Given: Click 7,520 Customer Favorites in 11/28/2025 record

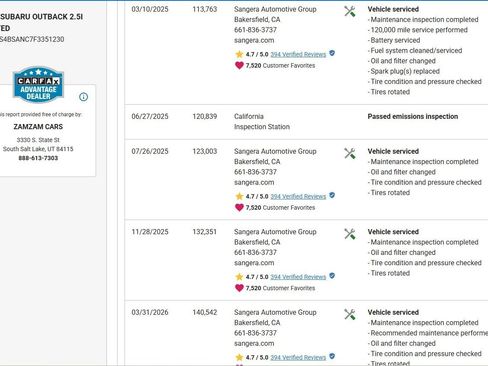Looking at the screenshot, I should pos(280,288).
